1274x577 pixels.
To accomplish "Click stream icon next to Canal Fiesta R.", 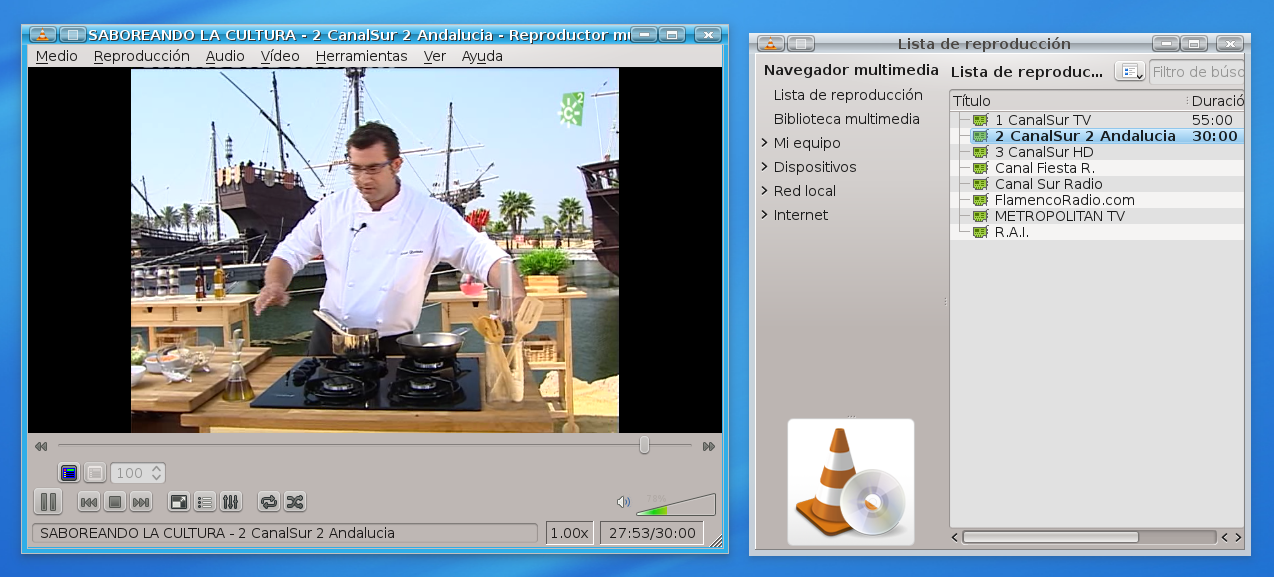I will click(980, 168).
